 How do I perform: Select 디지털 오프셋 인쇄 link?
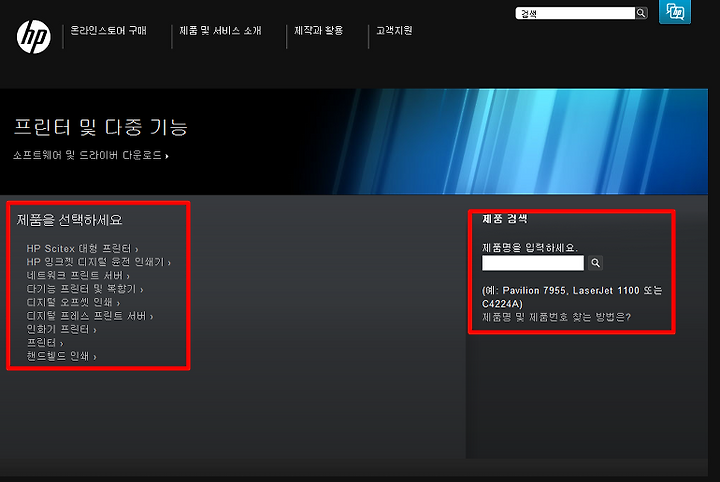tap(73, 303)
